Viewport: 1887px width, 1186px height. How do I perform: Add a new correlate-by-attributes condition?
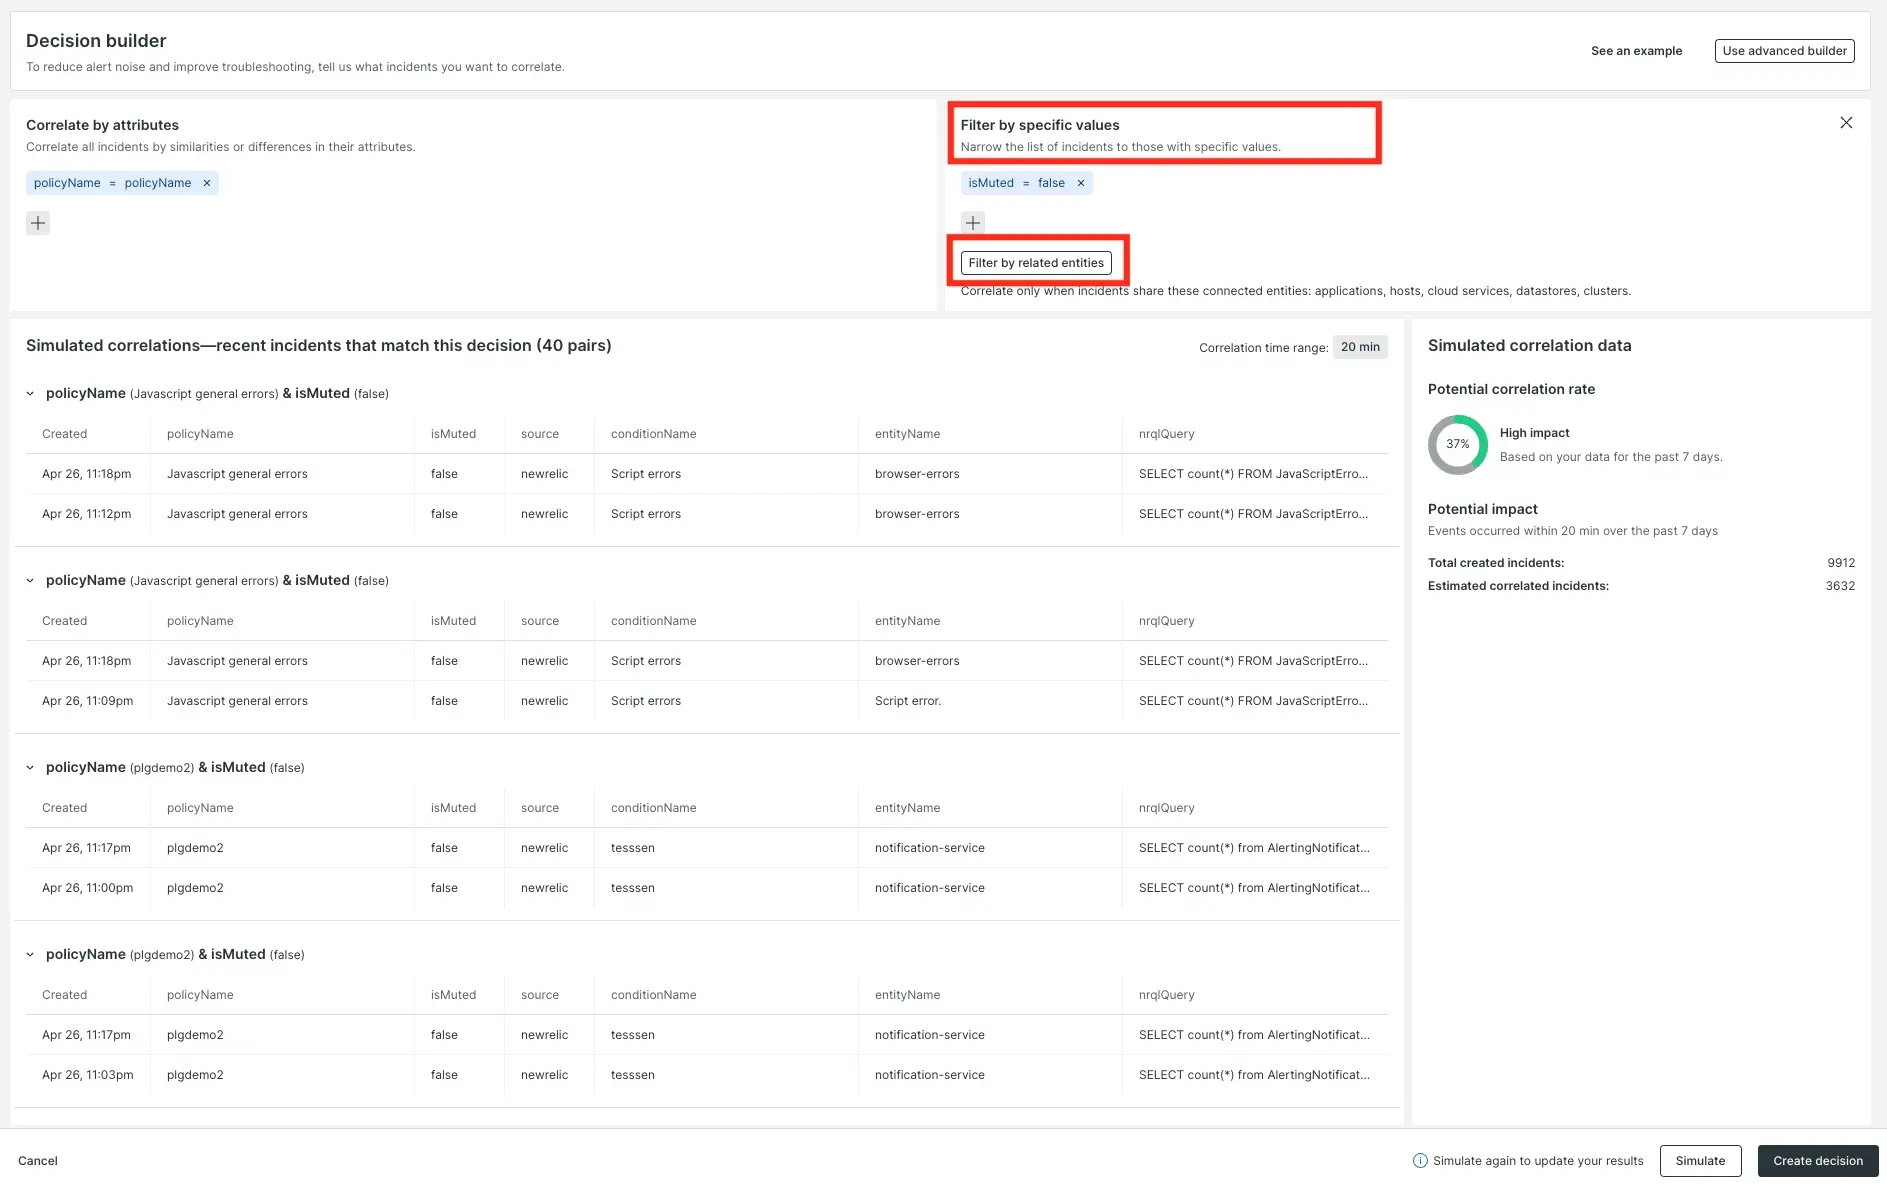(38, 223)
